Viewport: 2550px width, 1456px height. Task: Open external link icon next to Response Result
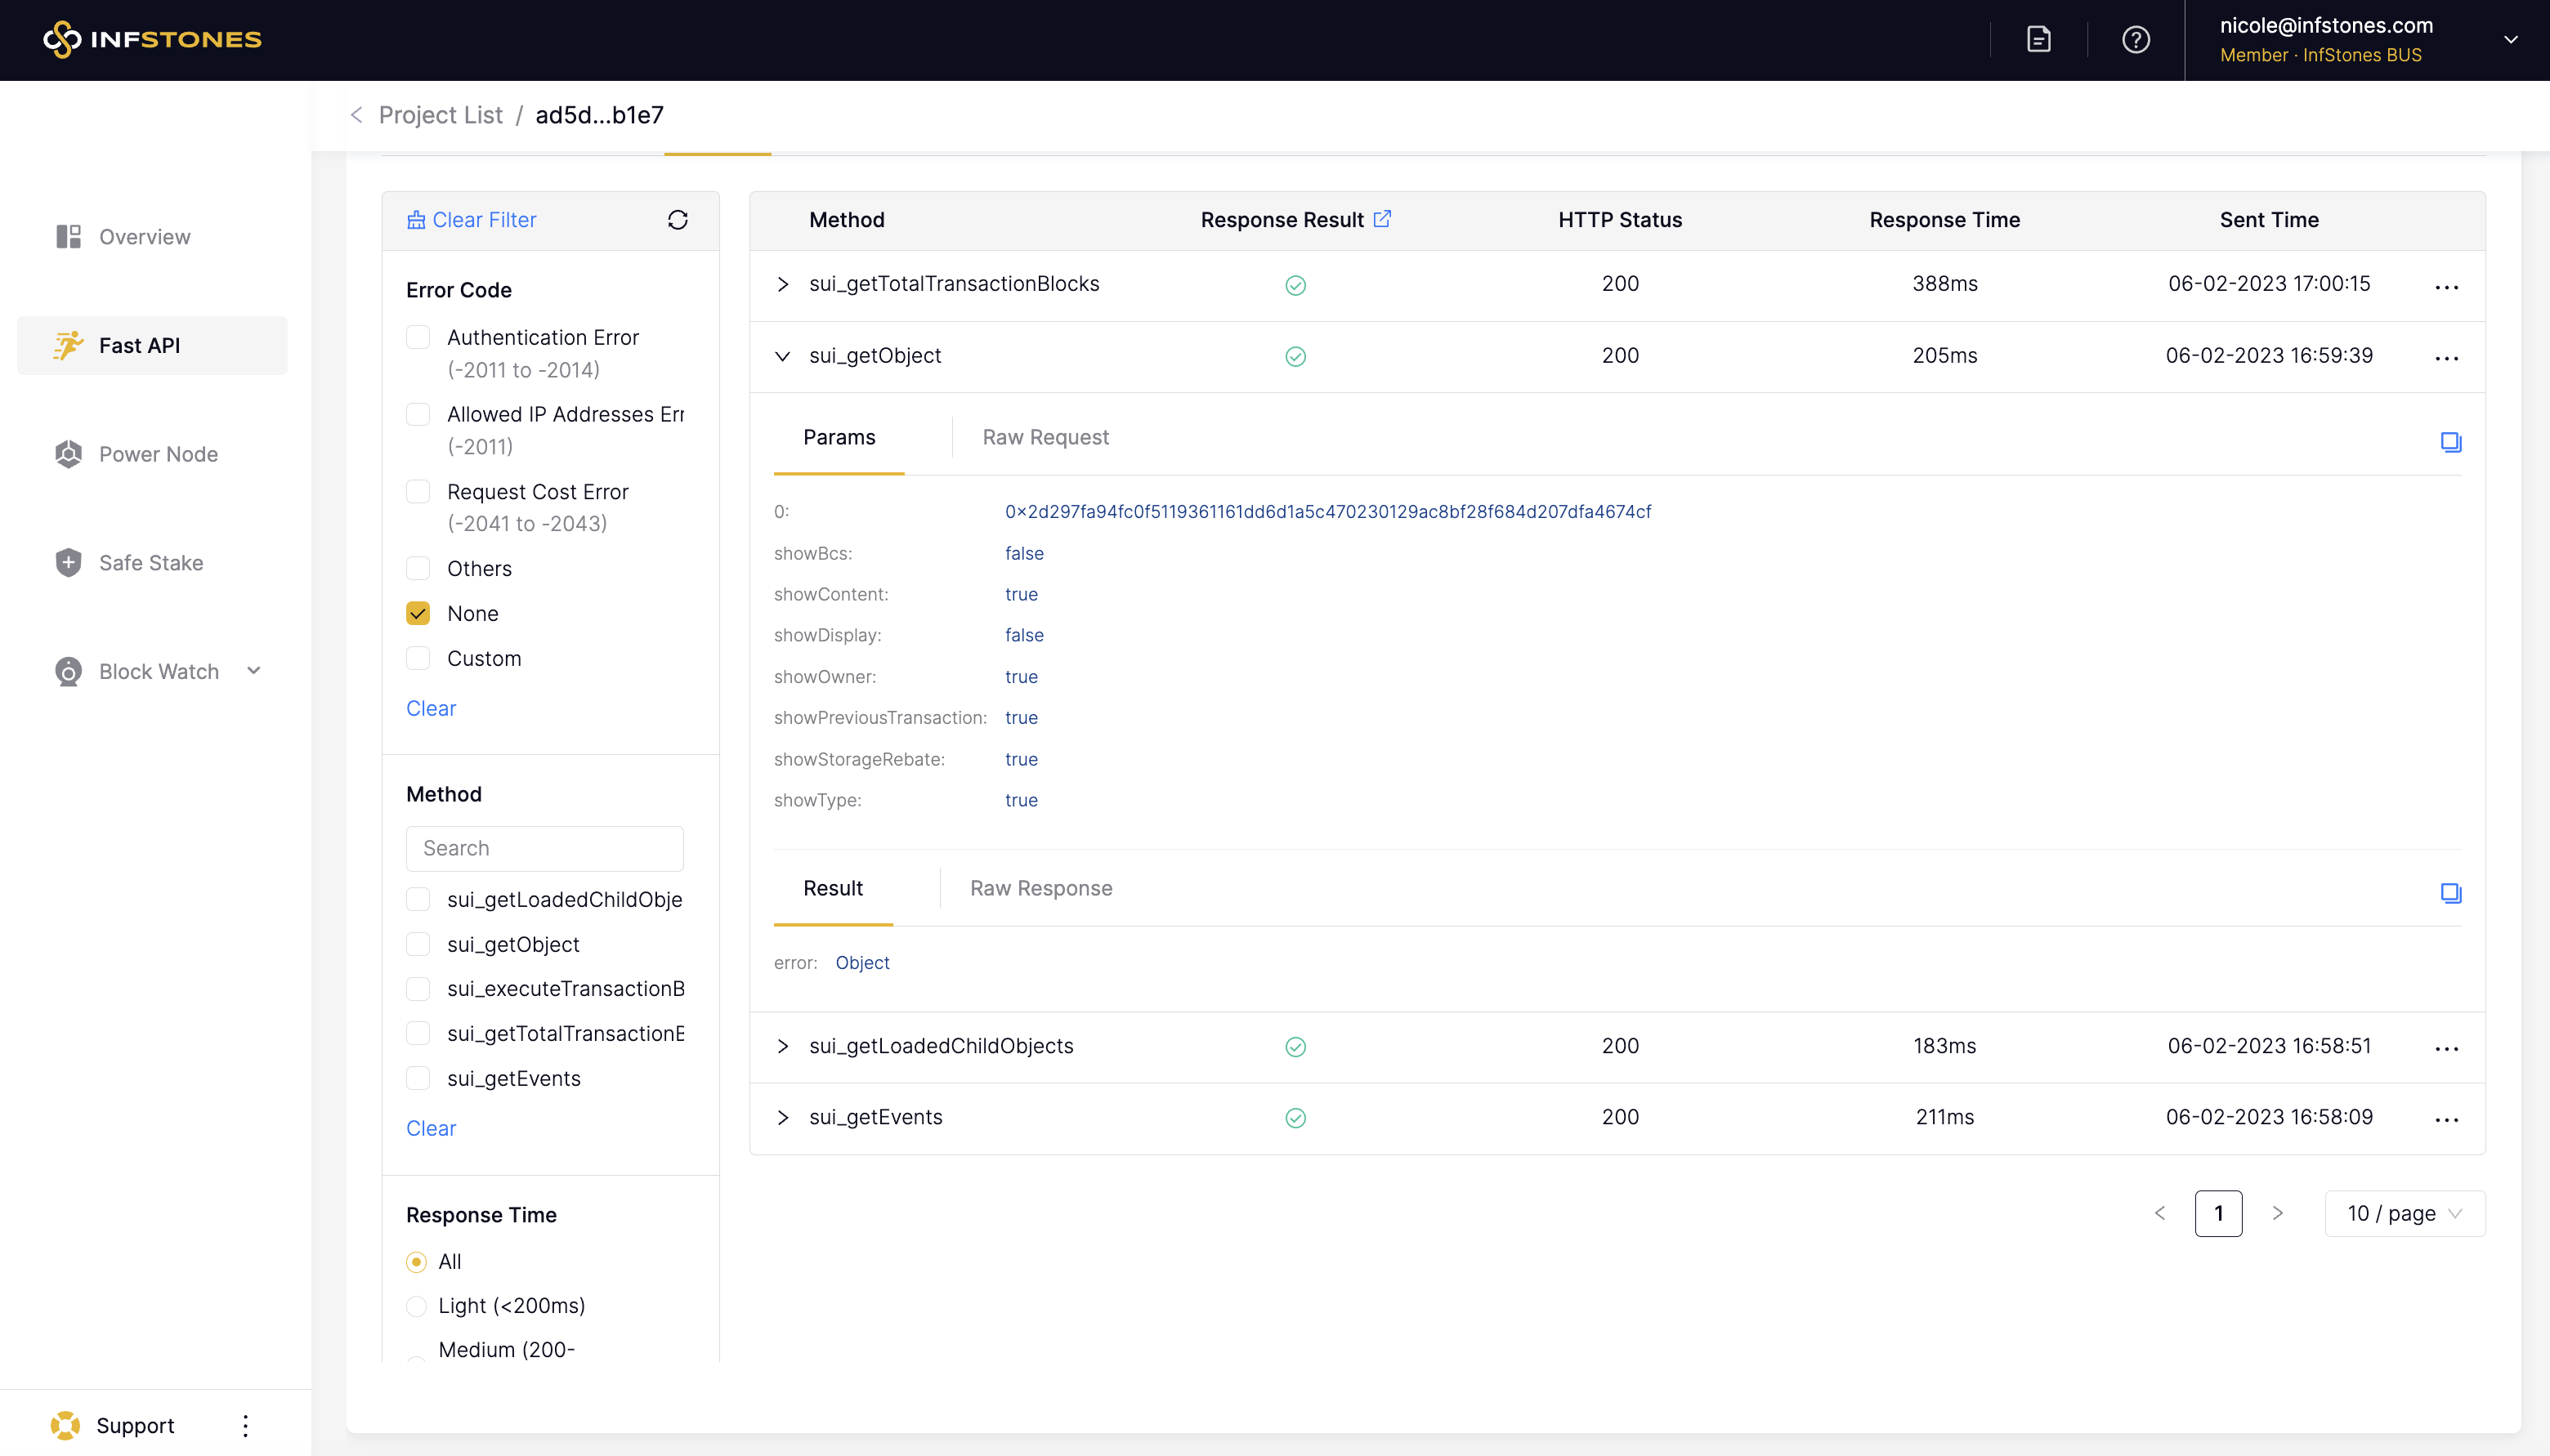pyautogui.click(x=1382, y=219)
